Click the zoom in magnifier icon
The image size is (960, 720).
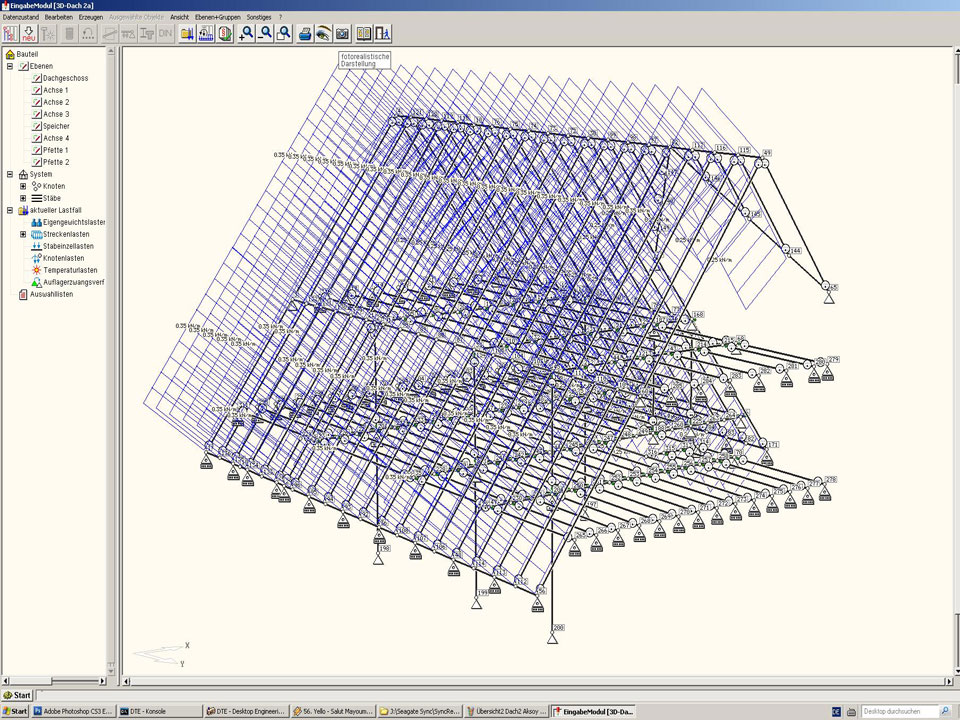(246, 33)
